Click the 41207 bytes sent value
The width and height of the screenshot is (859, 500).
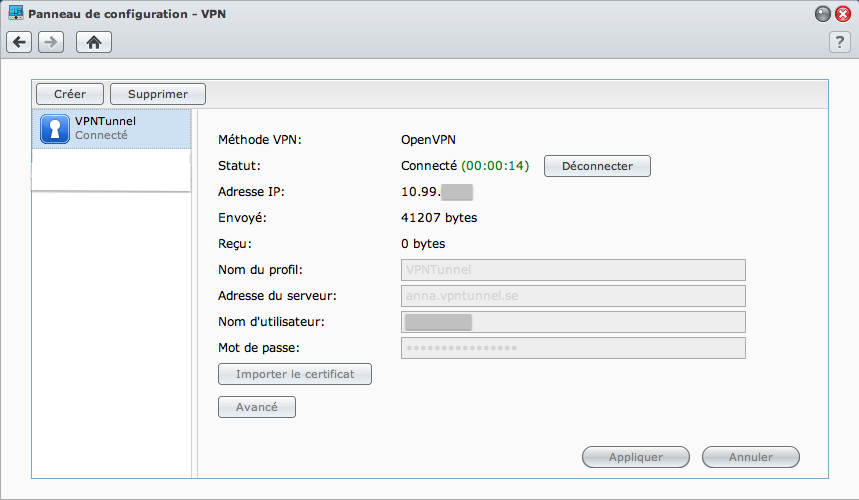[x=439, y=217]
